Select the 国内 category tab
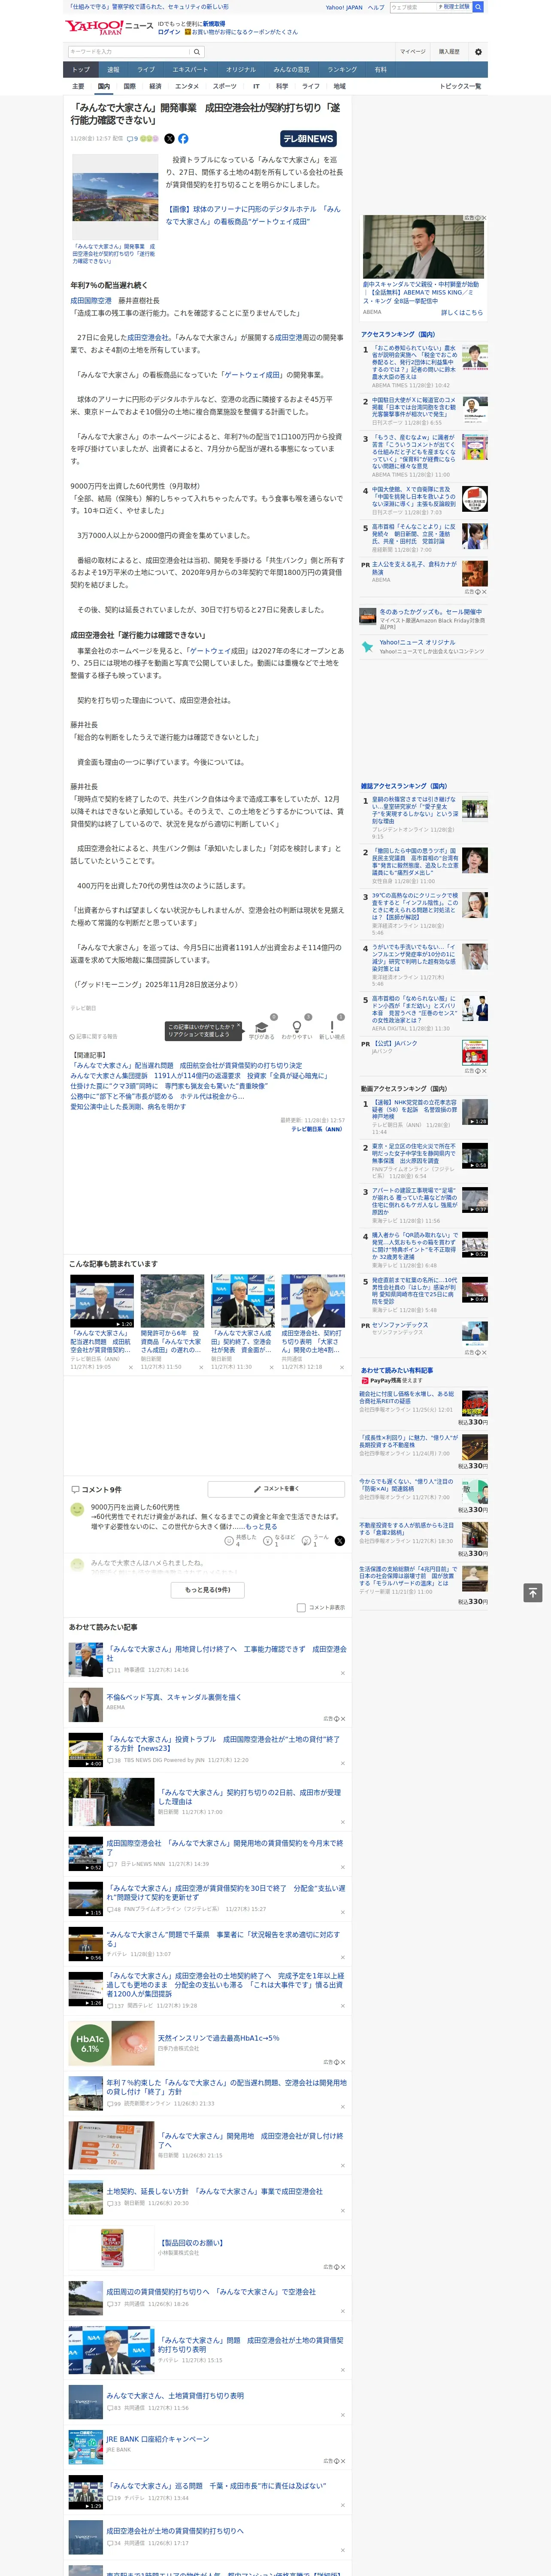The height and width of the screenshot is (2576, 551). pos(104,87)
